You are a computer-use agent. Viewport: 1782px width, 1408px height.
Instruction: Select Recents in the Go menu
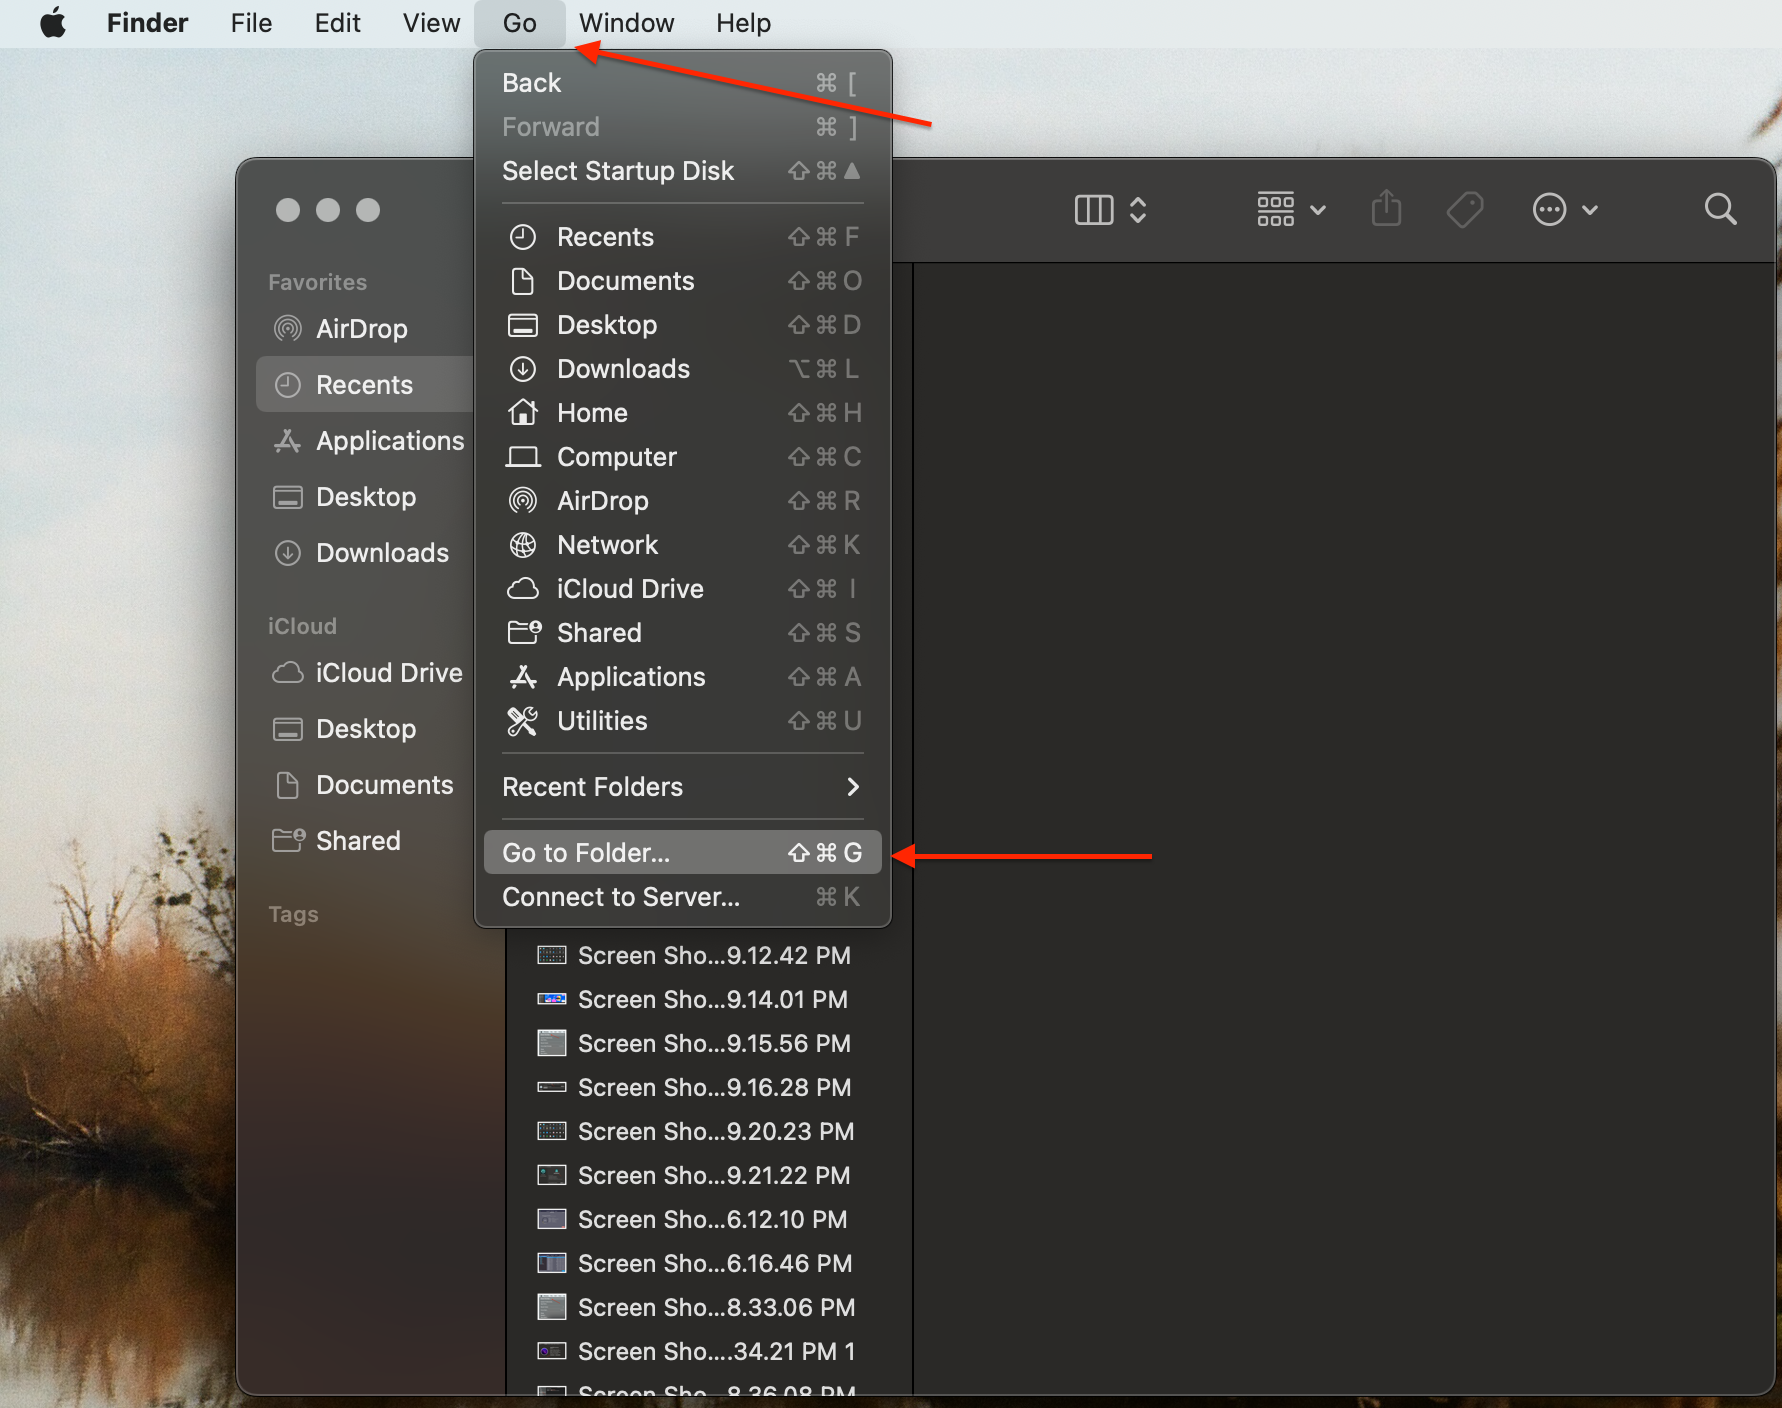(x=683, y=237)
